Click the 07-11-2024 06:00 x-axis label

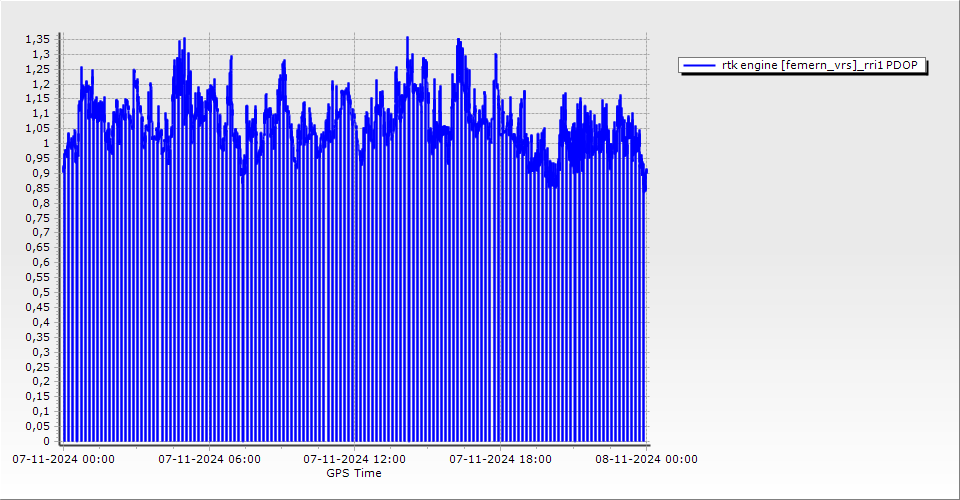pos(210,460)
